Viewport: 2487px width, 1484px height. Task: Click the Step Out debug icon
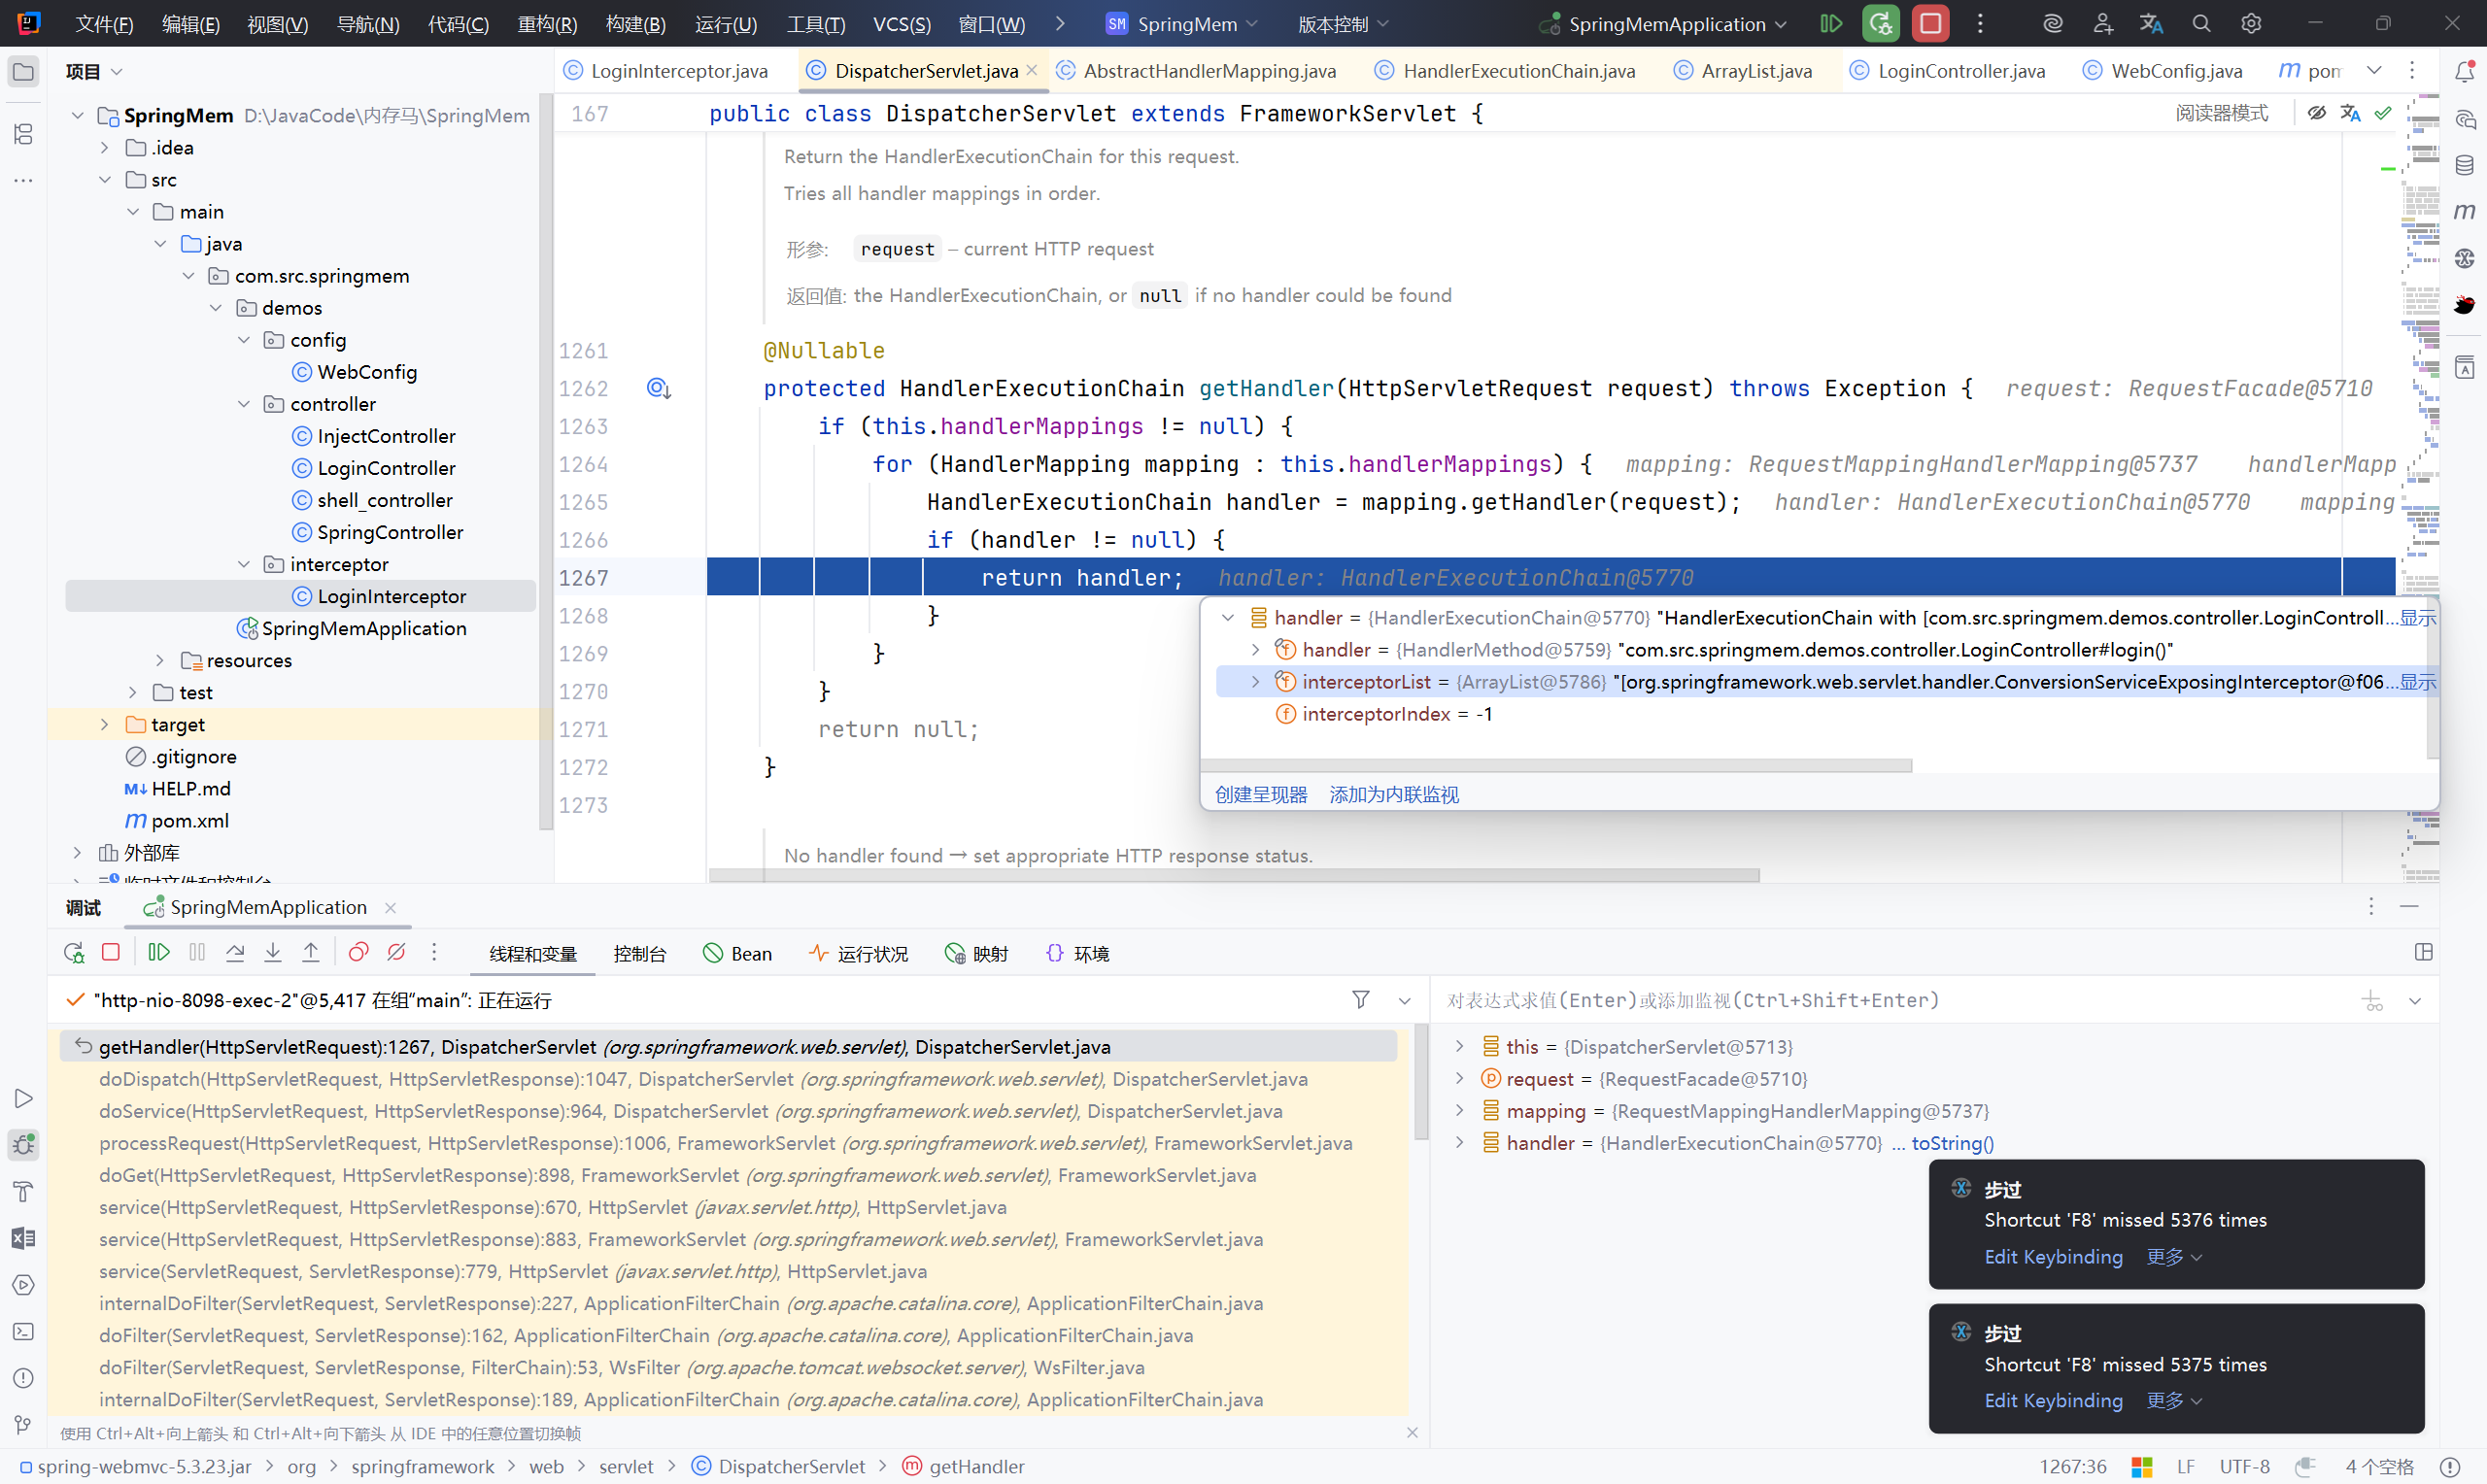pyautogui.click(x=311, y=953)
